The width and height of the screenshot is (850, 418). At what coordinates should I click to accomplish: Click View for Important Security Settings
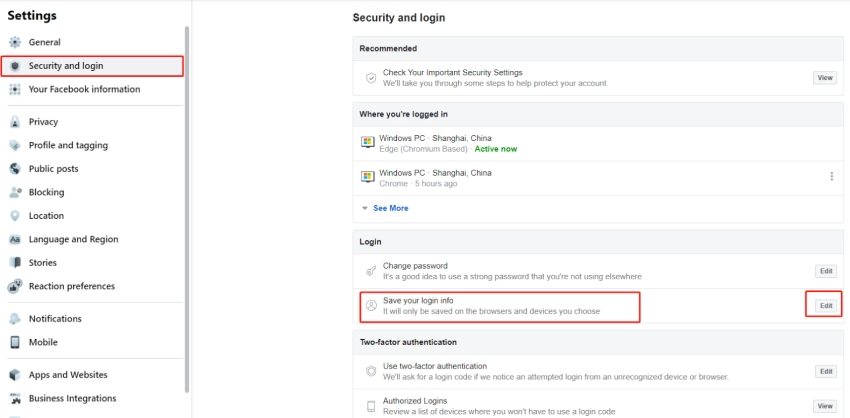point(825,77)
